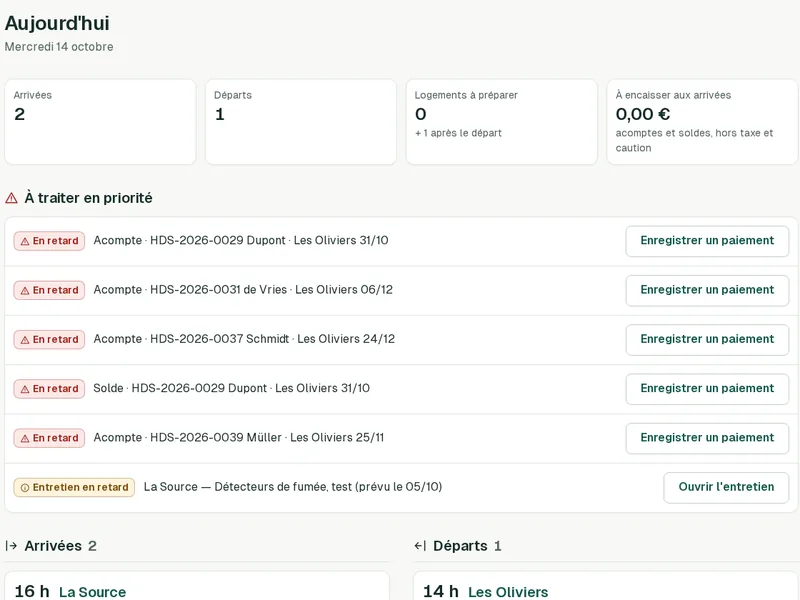Image resolution: width=800 pixels, height=600 pixels.
Task: Select the Départs summary card
Action: click(x=301, y=122)
